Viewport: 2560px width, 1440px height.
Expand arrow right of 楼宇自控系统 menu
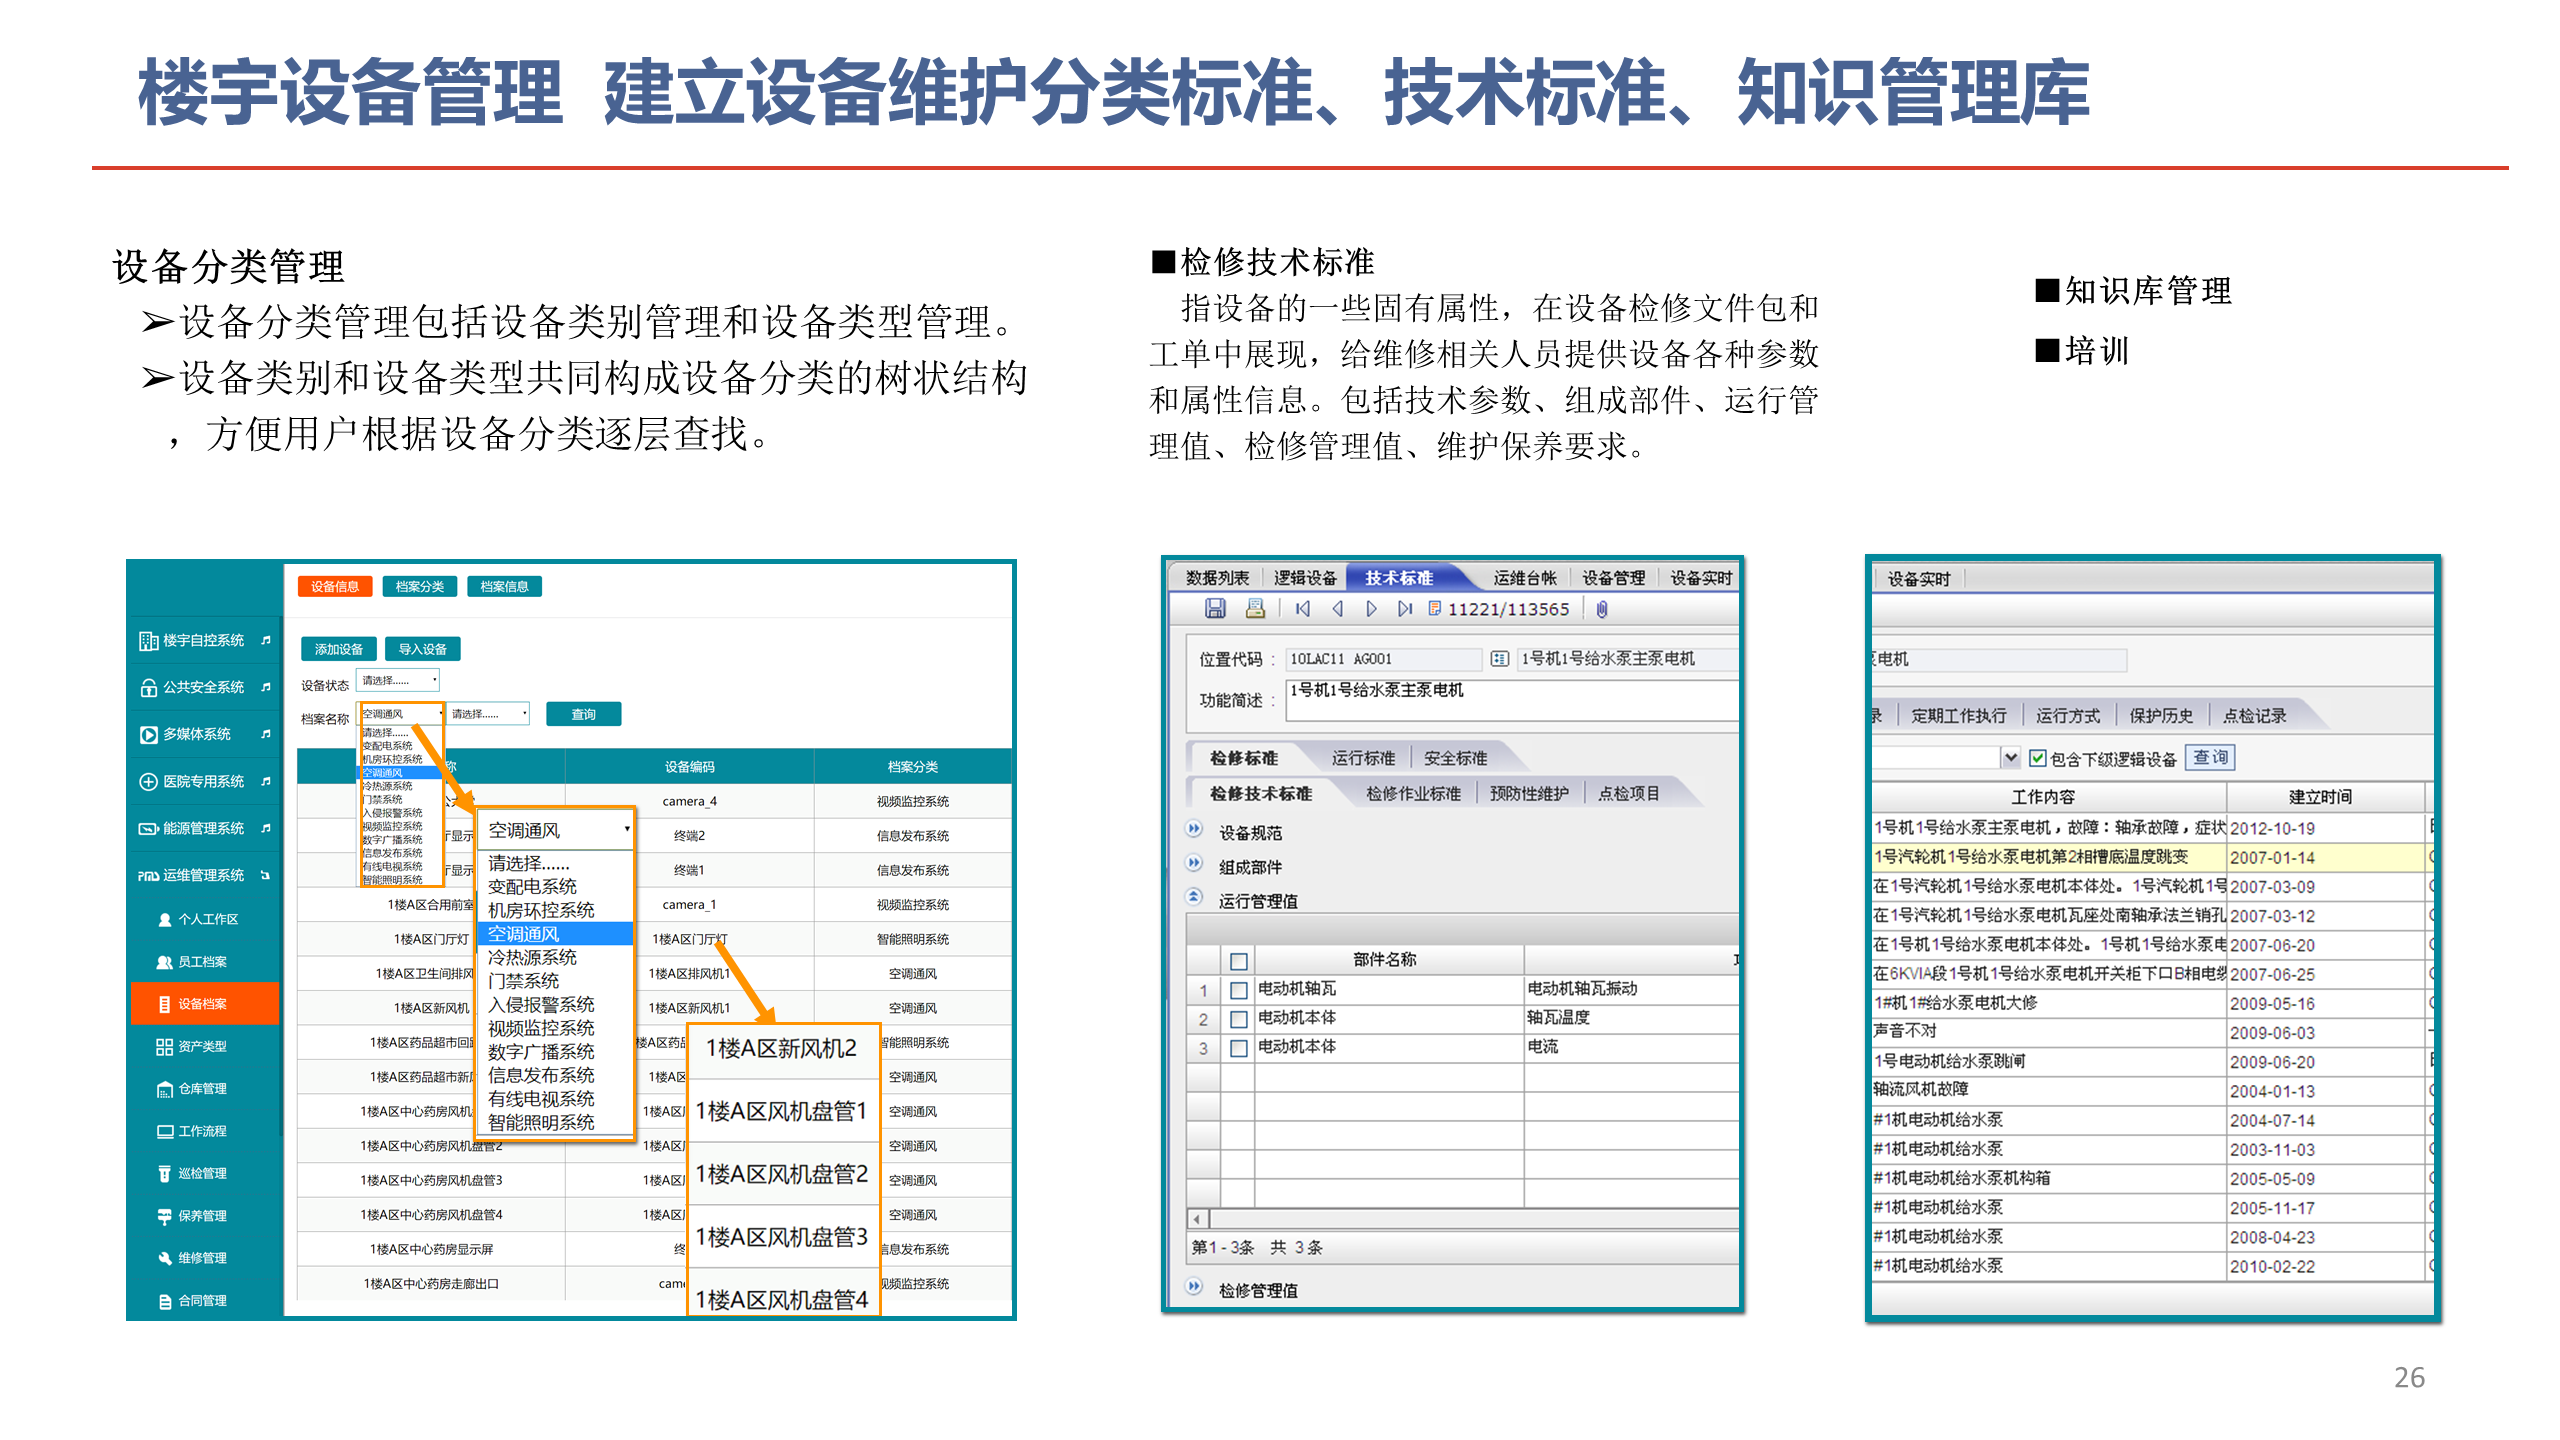coord(266,641)
